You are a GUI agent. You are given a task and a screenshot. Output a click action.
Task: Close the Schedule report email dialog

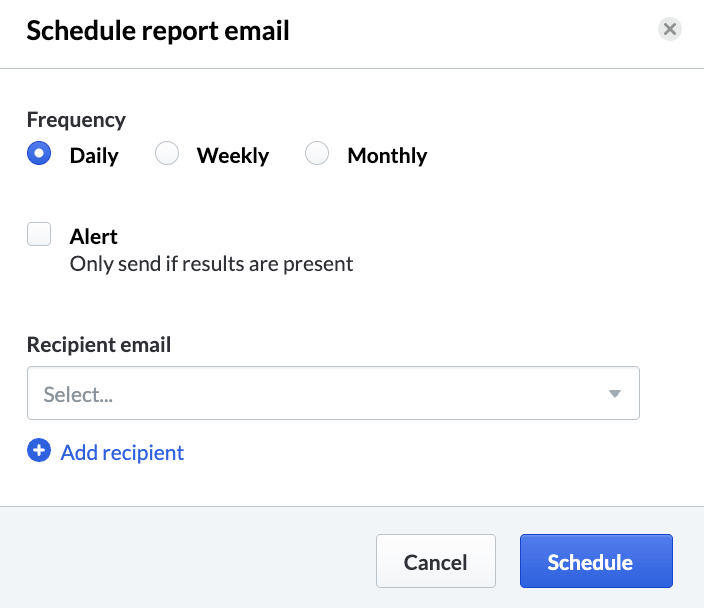[670, 29]
